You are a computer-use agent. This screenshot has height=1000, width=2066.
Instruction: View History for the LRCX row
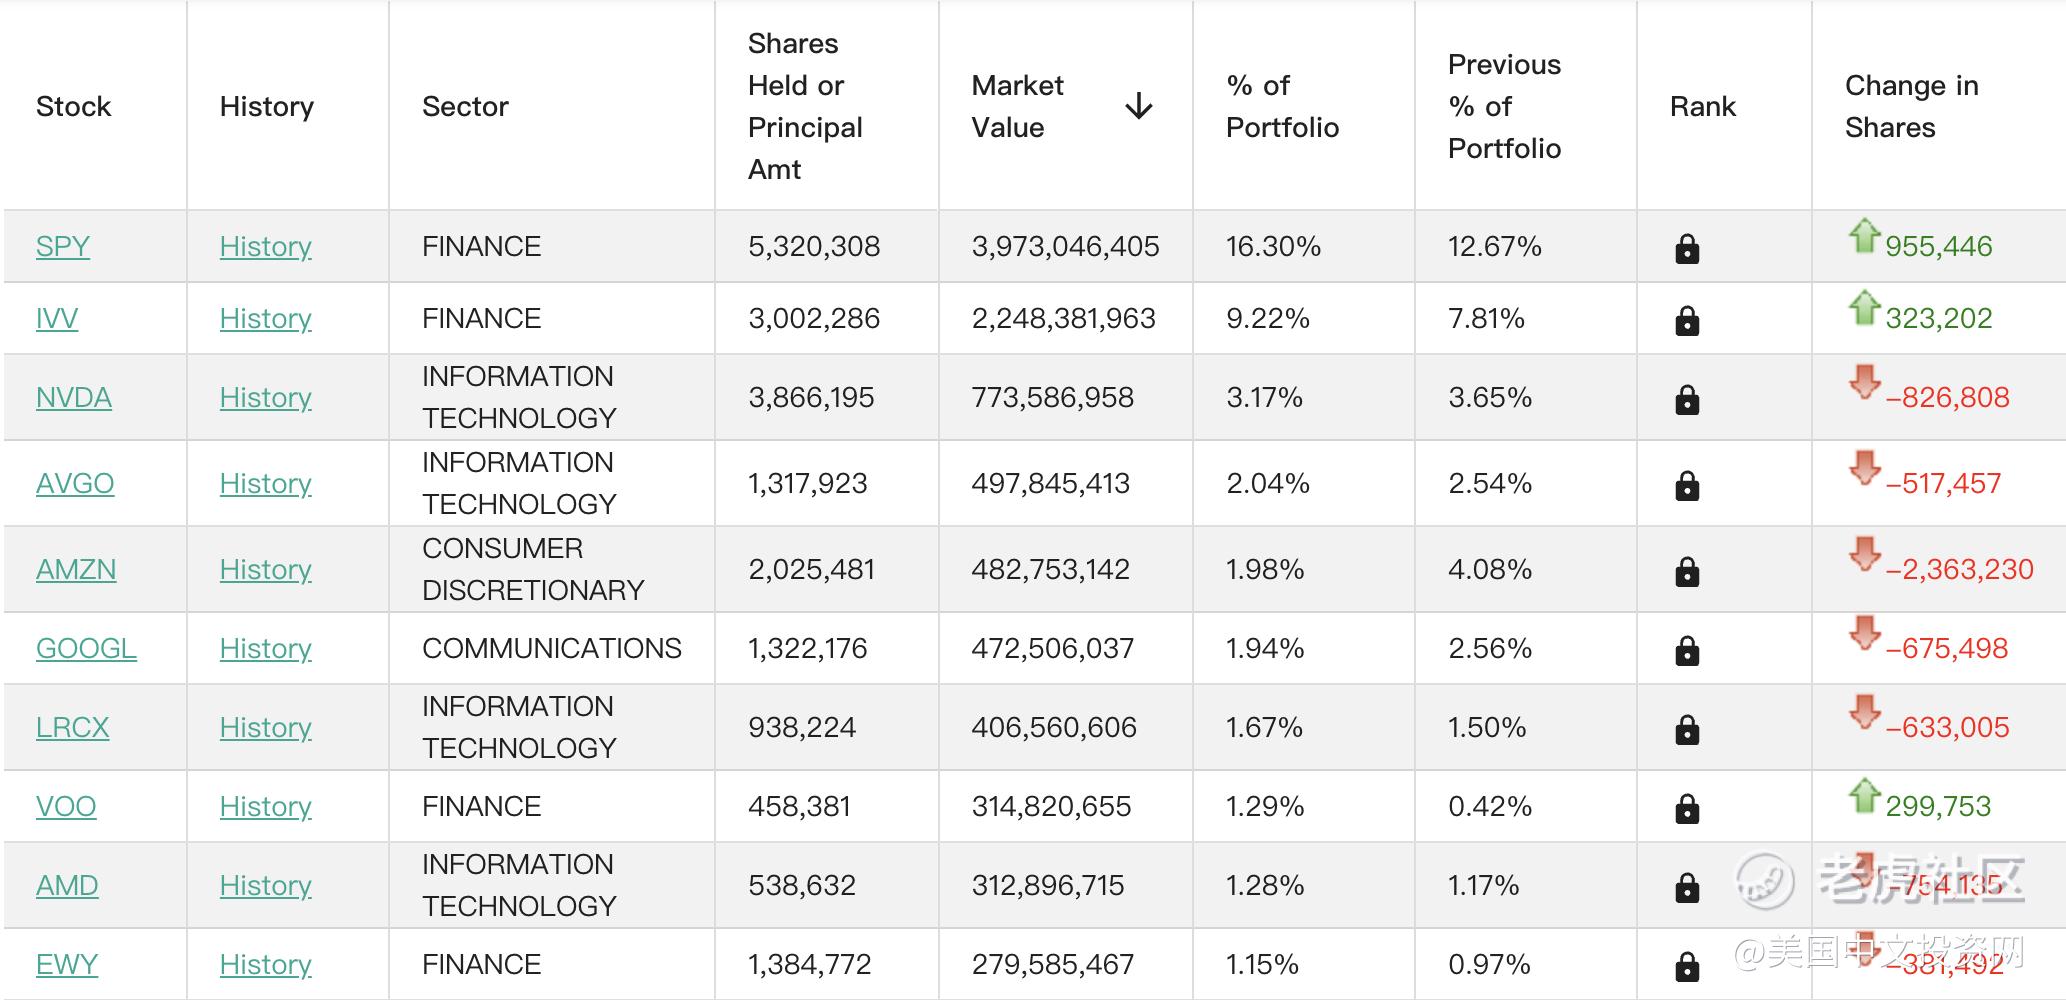coord(266,727)
